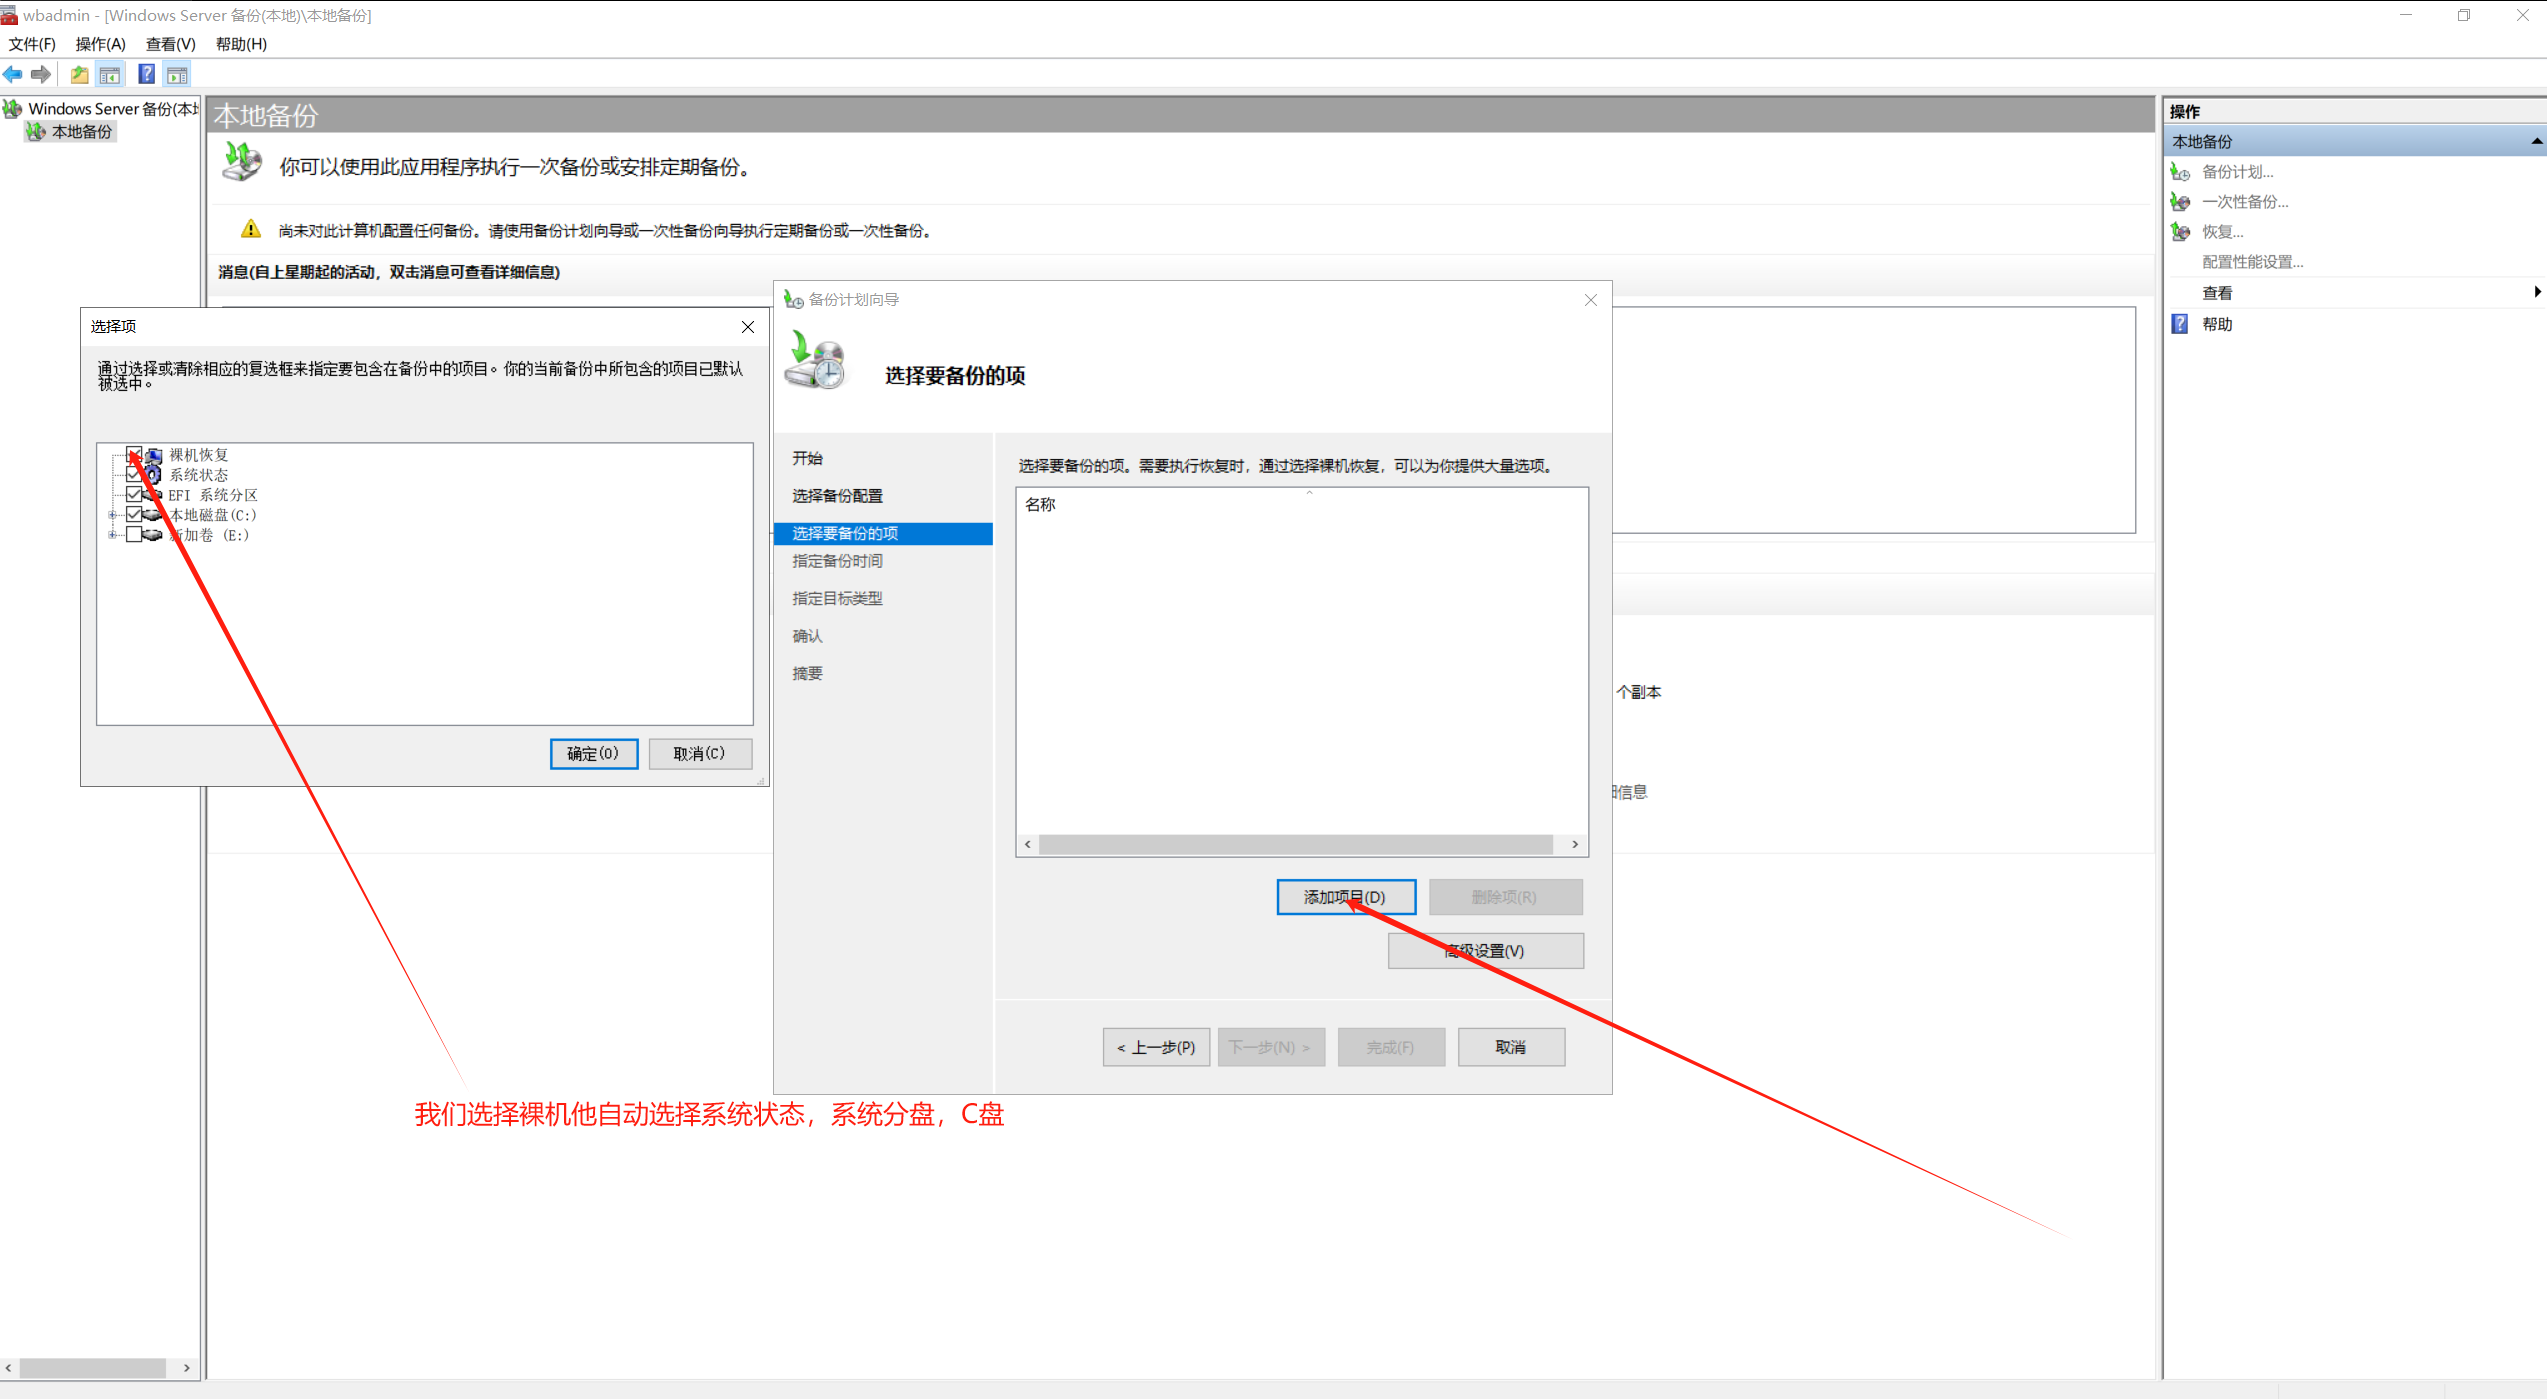Open the 查看(V) menu
The height and width of the screenshot is (1399, 2547).
tap(170, 44)
